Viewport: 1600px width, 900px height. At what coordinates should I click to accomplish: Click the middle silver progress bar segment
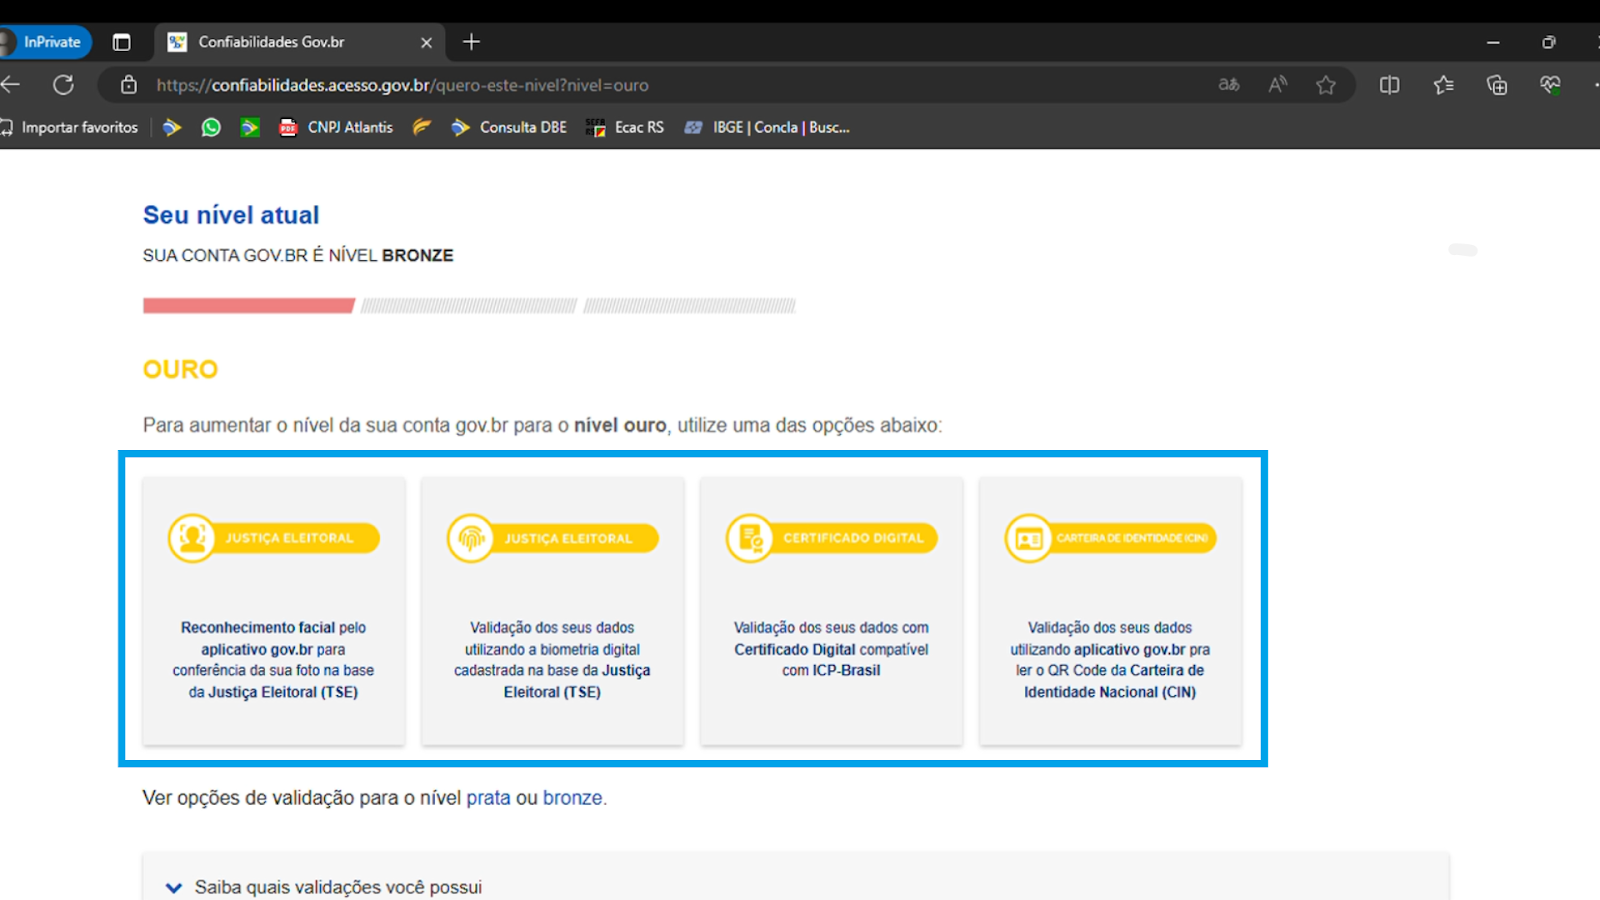pyautogui.click(x=469, y=305)
